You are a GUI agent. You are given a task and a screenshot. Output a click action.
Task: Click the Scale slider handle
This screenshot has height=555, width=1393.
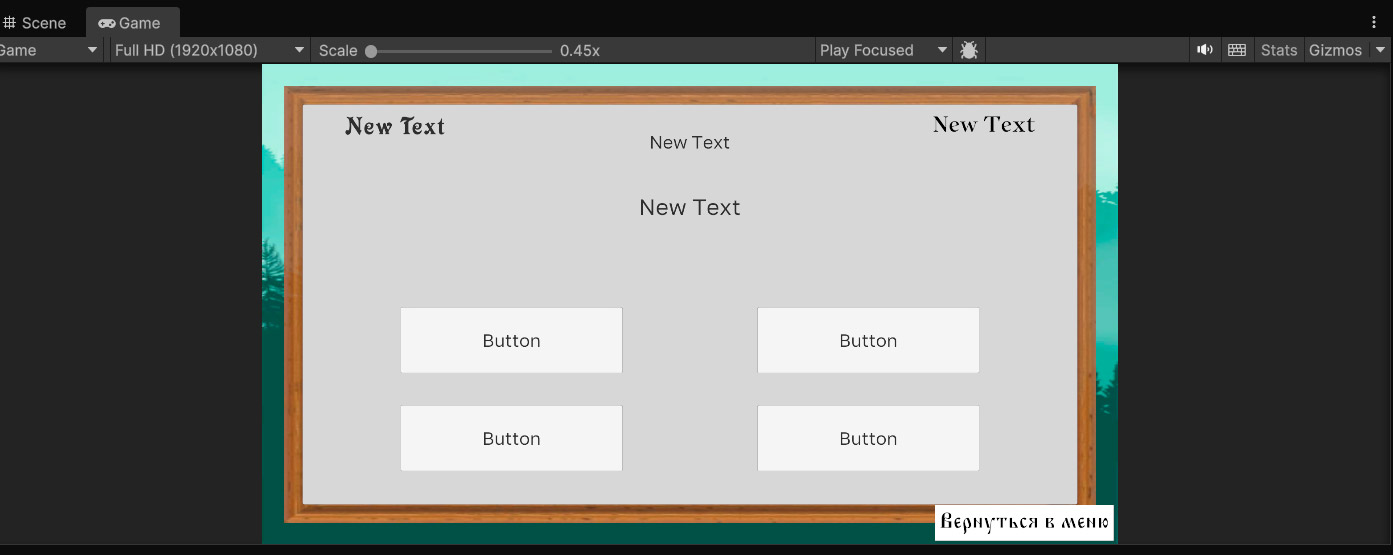[371, 51]
